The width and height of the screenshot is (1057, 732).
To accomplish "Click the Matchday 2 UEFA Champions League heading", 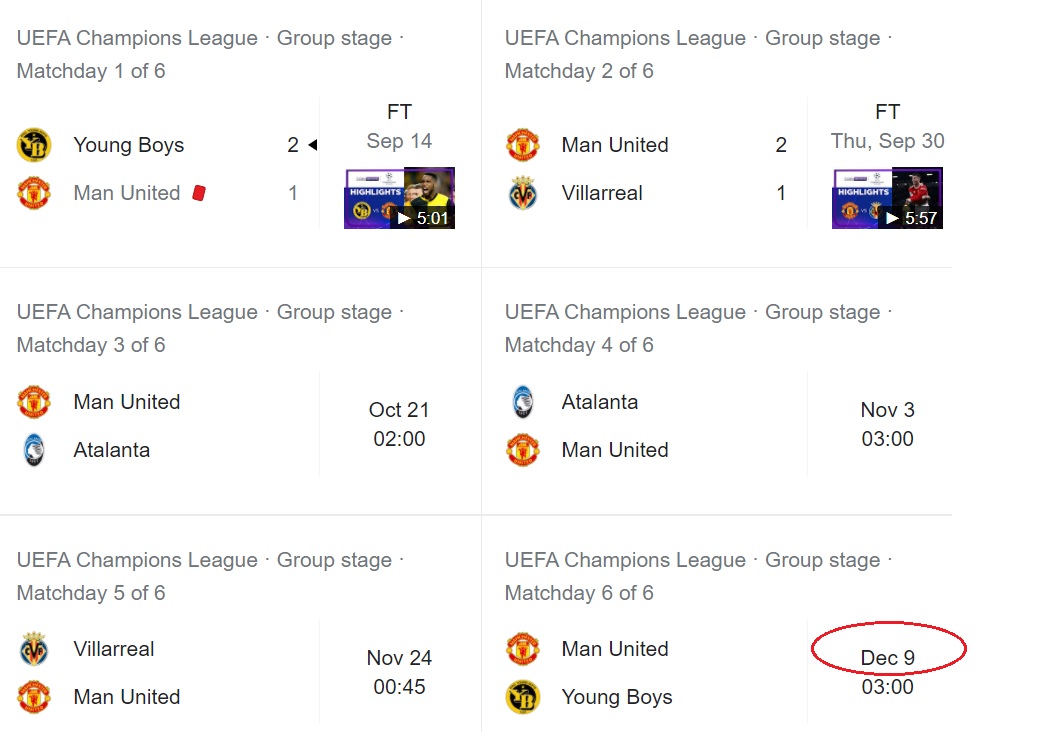I will coord(625,38).
